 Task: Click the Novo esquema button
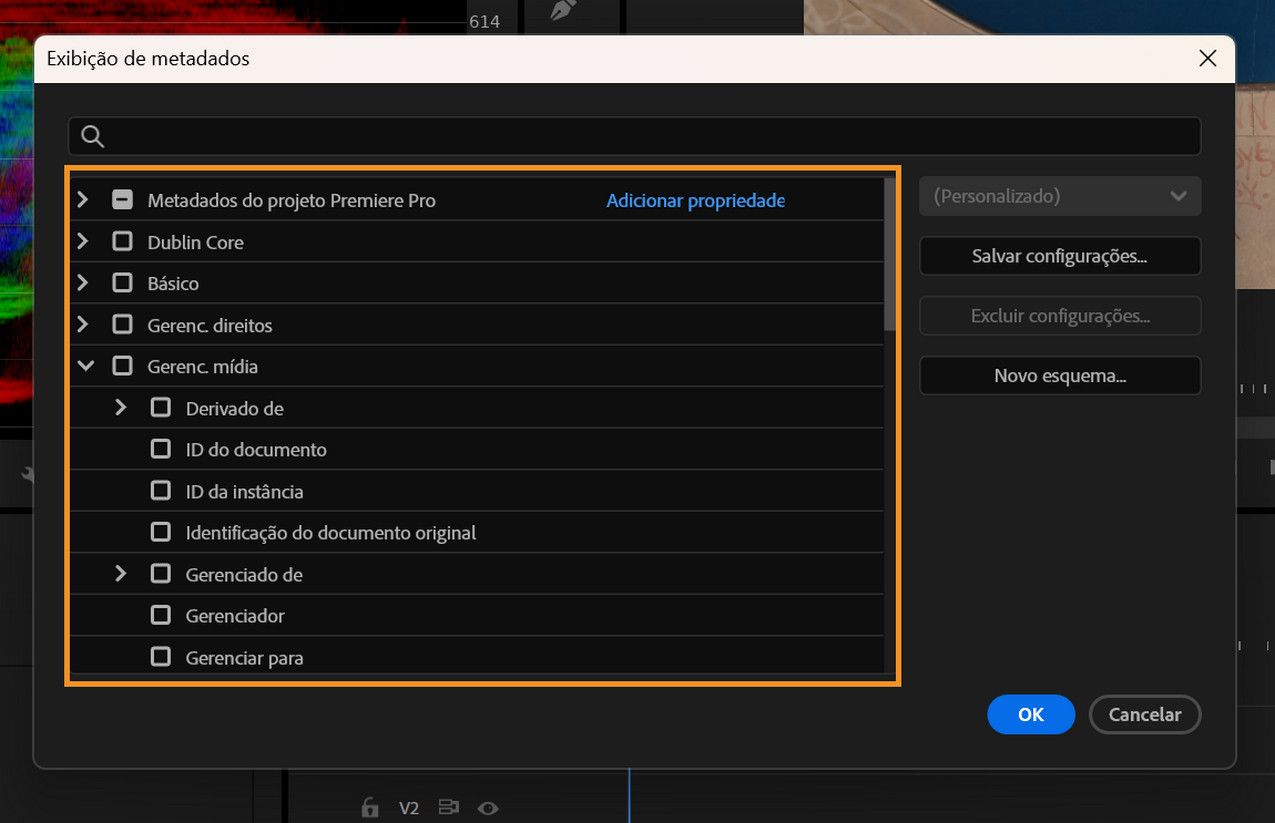click(x=1059, y=375)
